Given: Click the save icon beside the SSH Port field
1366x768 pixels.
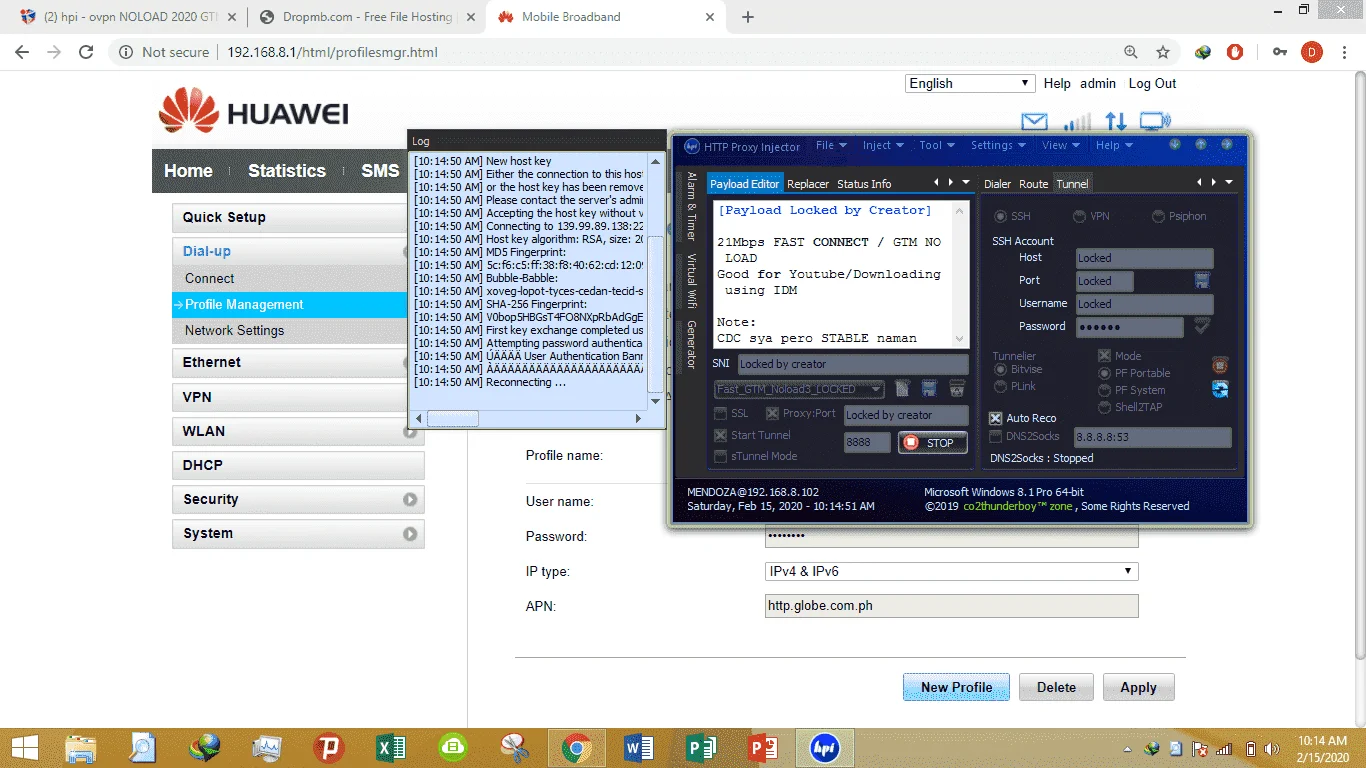Looking at the screenshot, I should tap(1203, 280).
